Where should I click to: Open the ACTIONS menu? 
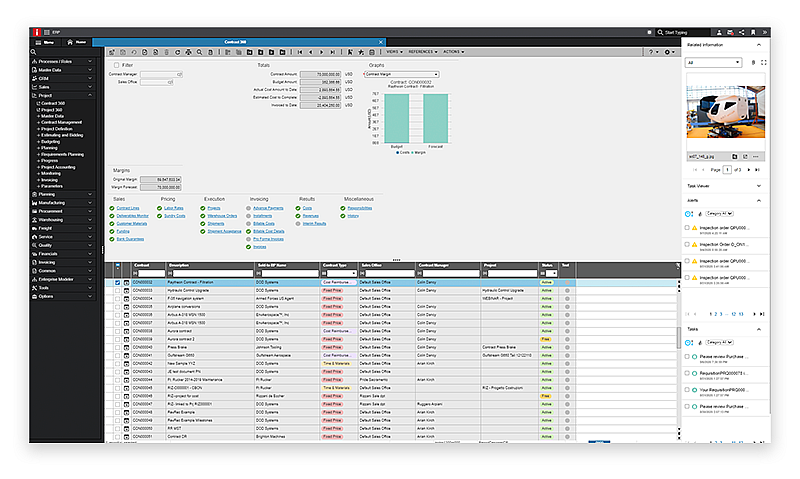452,51
